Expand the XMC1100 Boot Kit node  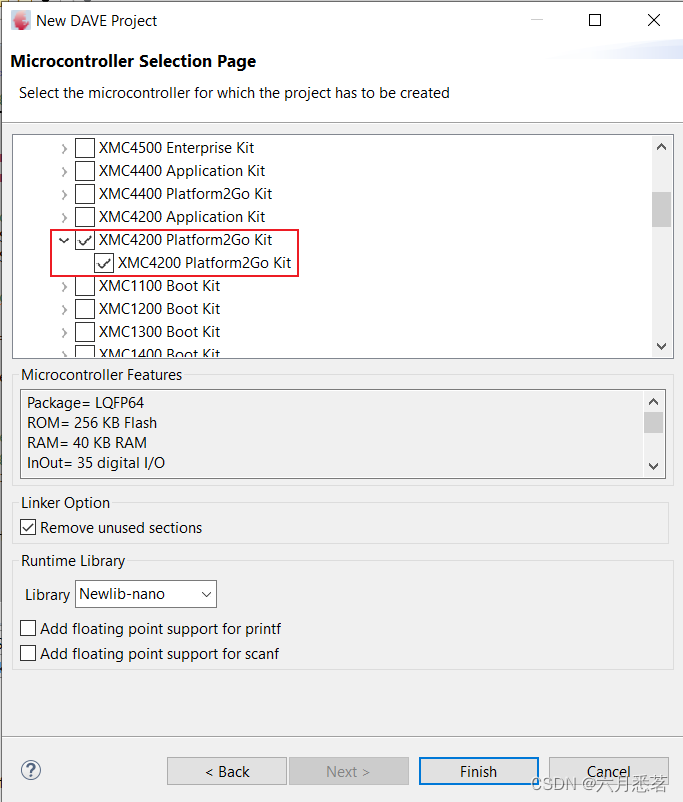point(64,286)
